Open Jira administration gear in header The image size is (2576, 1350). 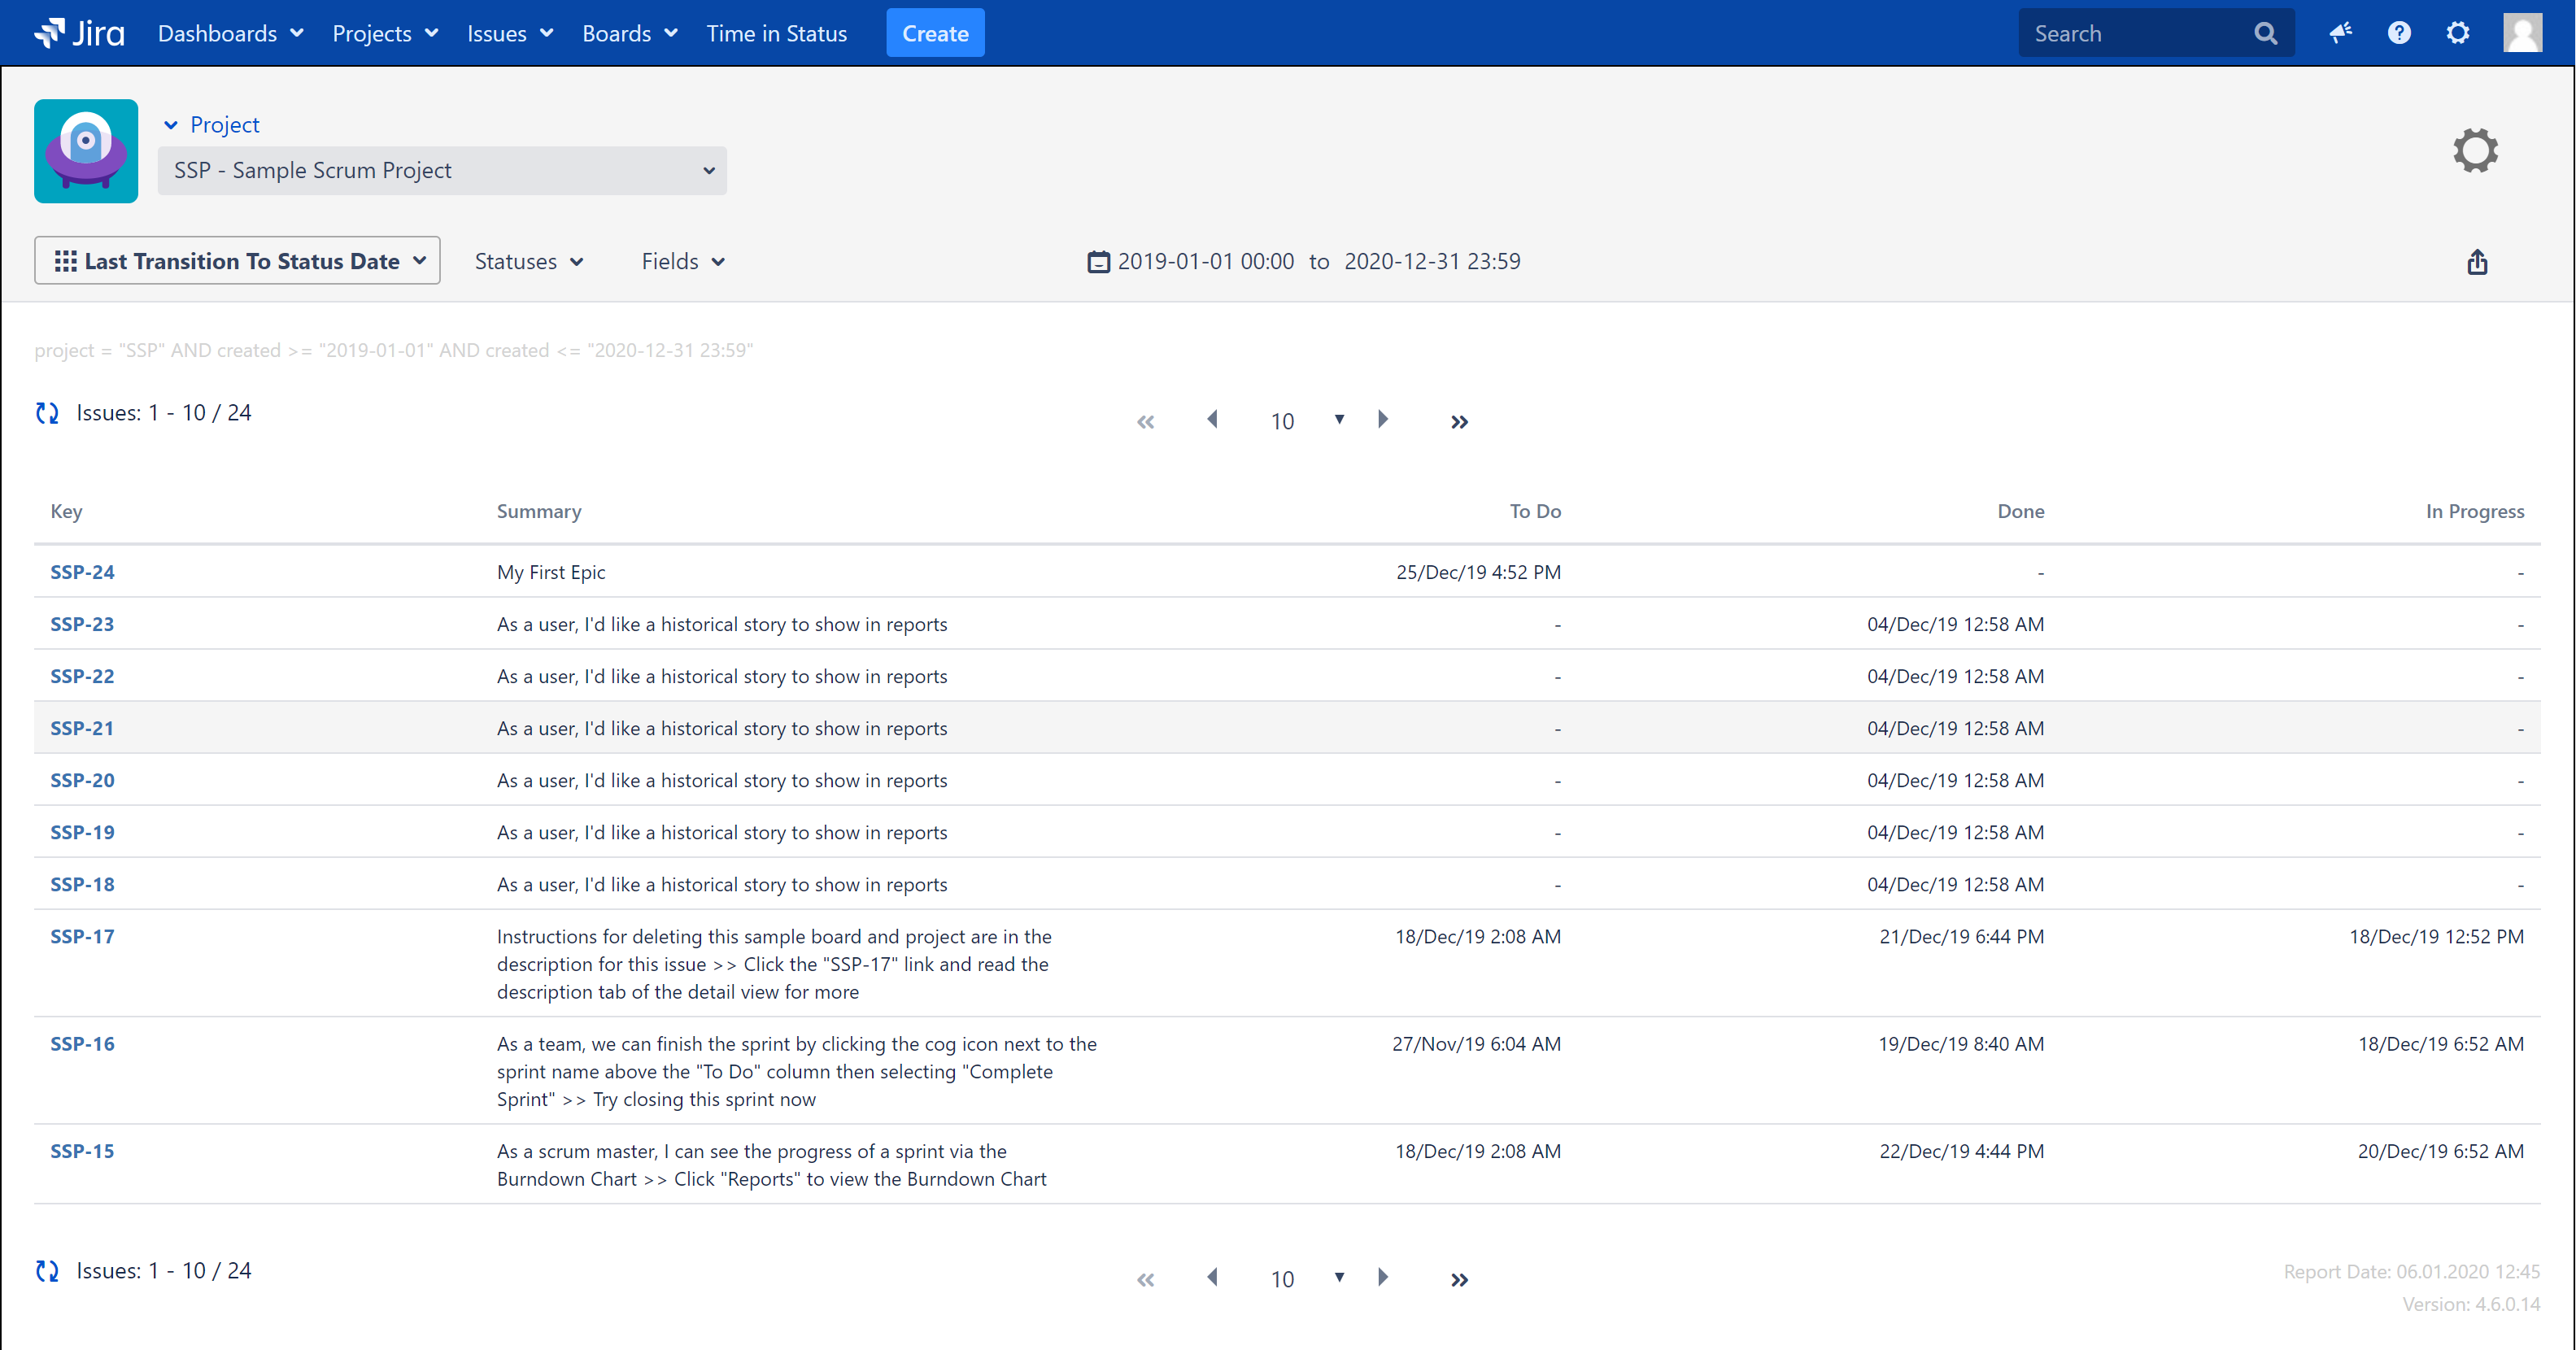[x=2457, y=33]
